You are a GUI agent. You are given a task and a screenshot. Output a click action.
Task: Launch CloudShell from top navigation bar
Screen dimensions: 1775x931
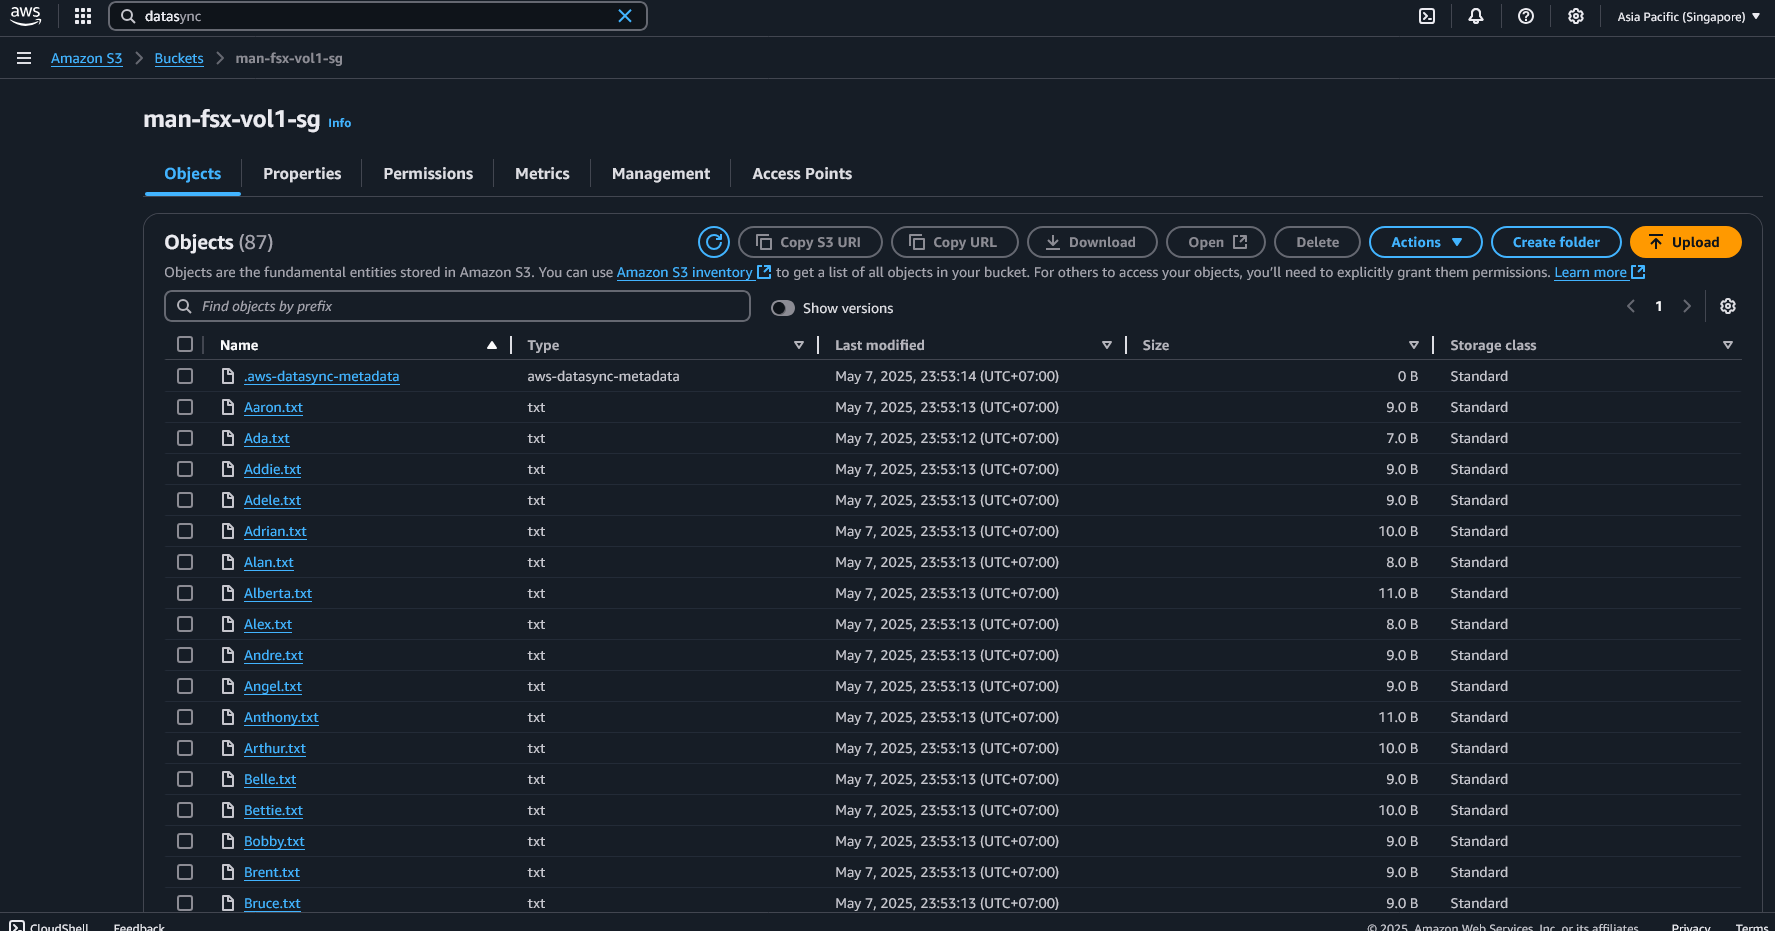point(1427,16)
